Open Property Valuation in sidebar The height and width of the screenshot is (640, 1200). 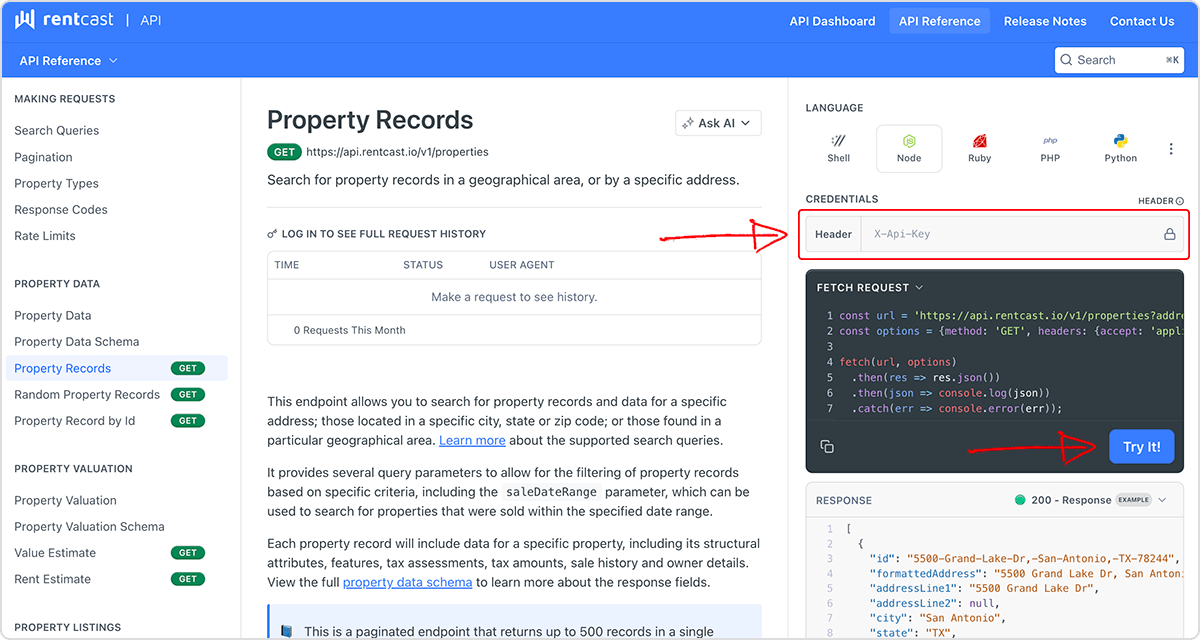[65, 501]
